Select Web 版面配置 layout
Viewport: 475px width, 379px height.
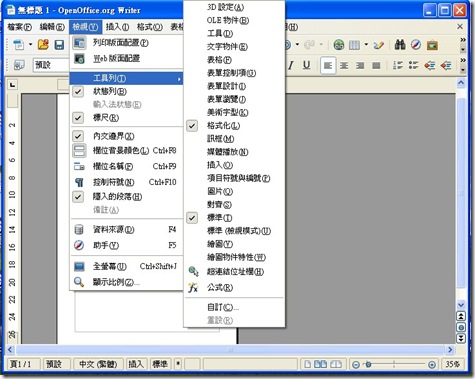pyautogui.click(x=126, y=59)
